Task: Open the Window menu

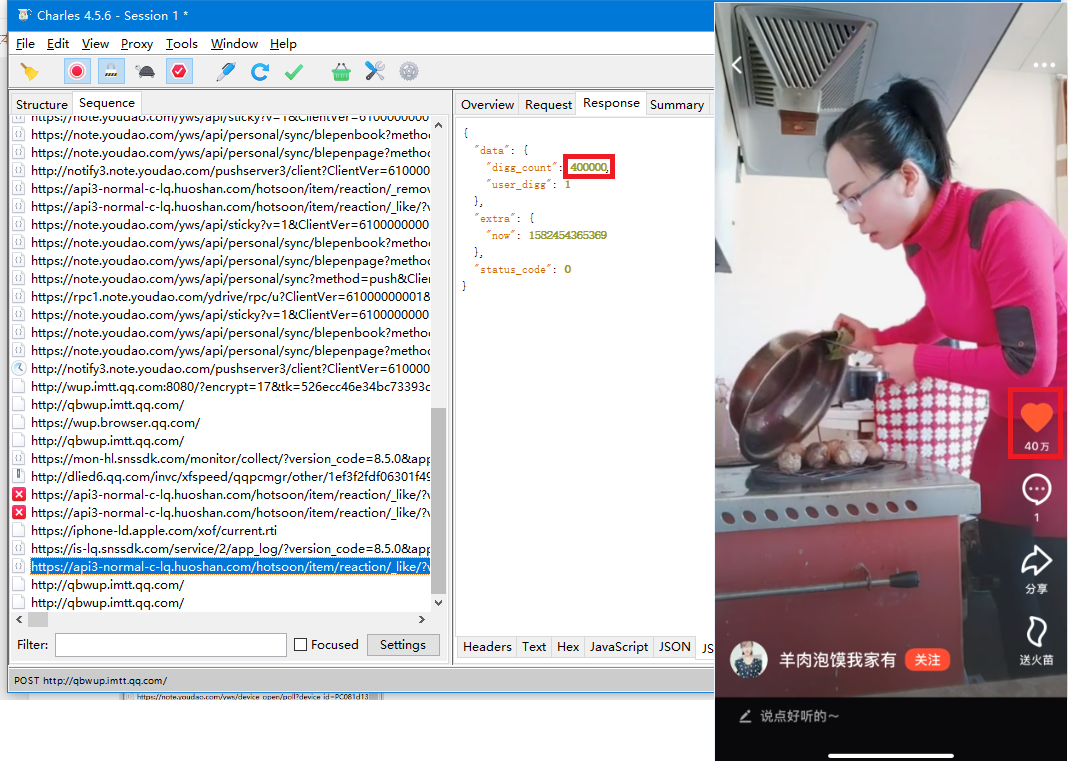Action: [234, 44]
